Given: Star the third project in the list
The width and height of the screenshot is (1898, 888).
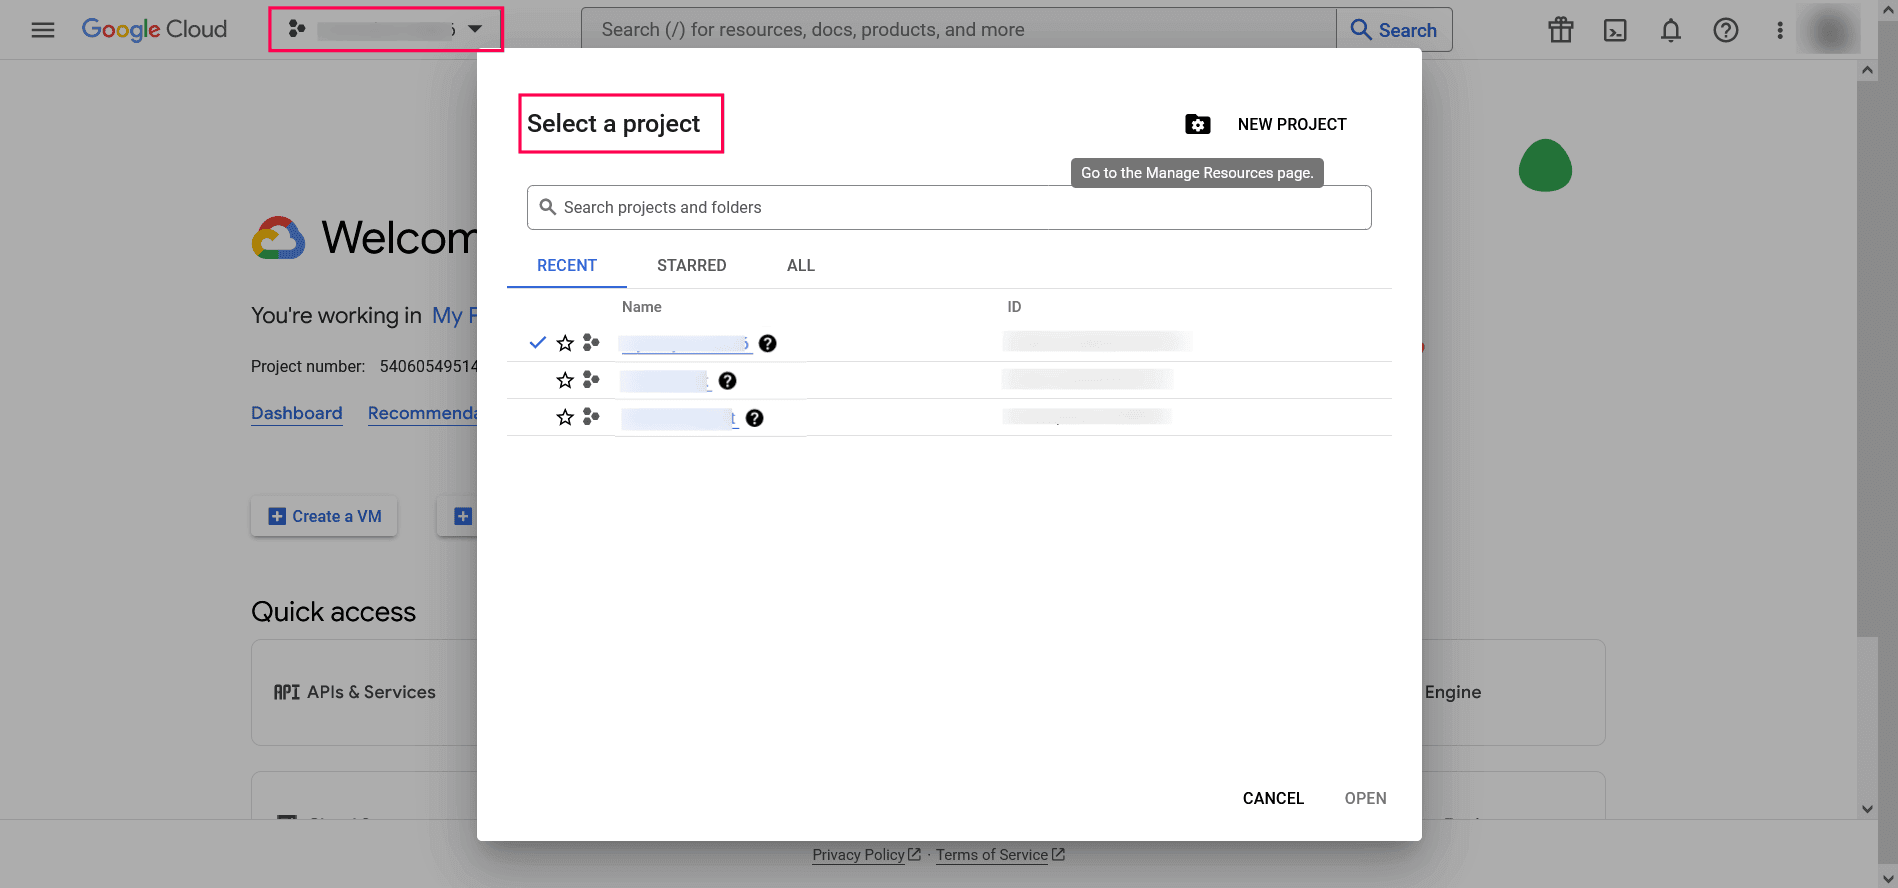Looking at the screenshot, I should pos(565,417).
